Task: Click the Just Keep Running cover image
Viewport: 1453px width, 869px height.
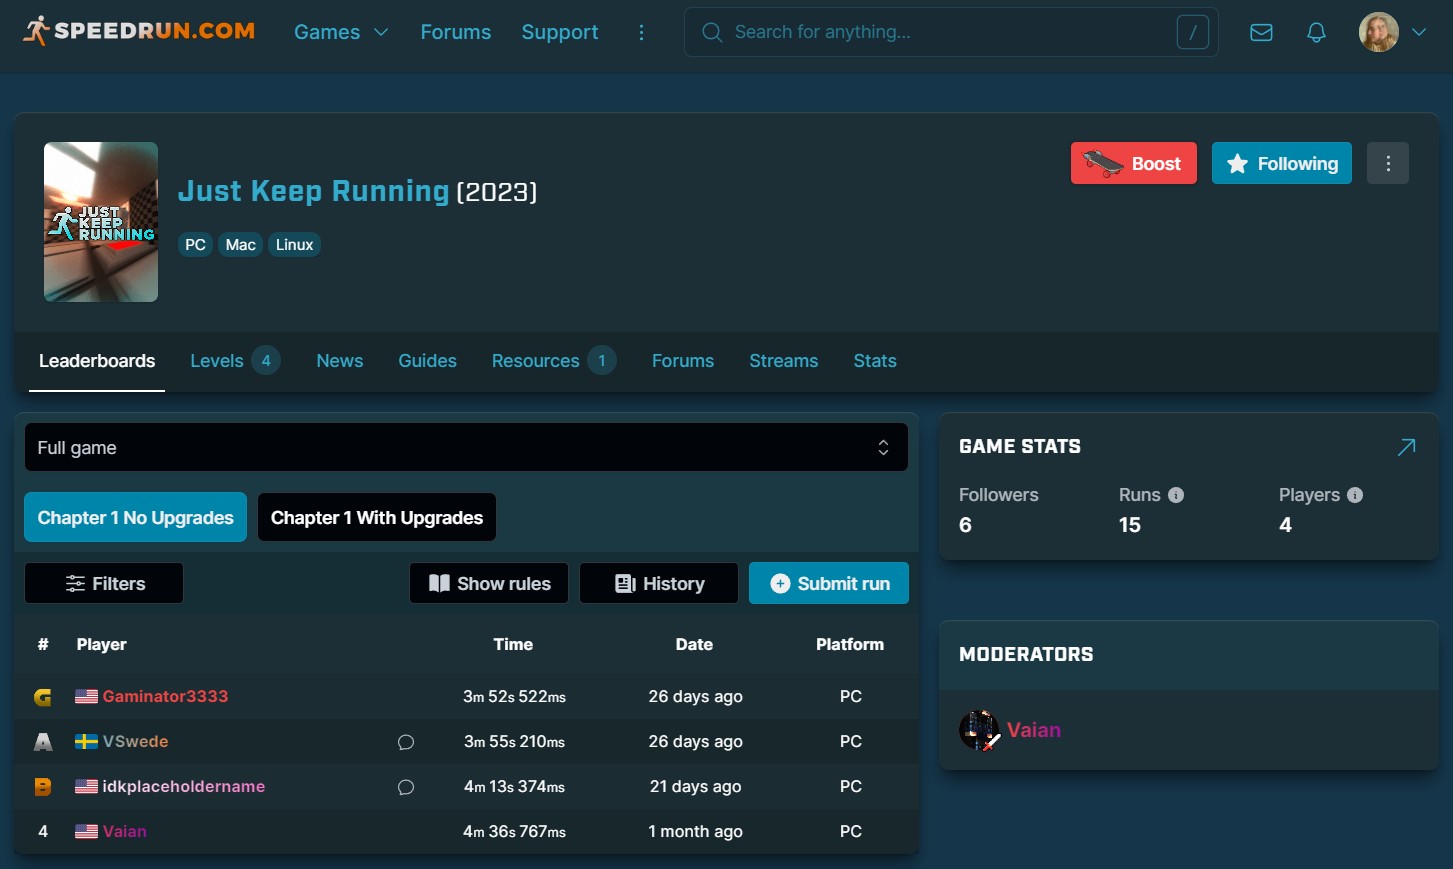Action: pos(101,222)
